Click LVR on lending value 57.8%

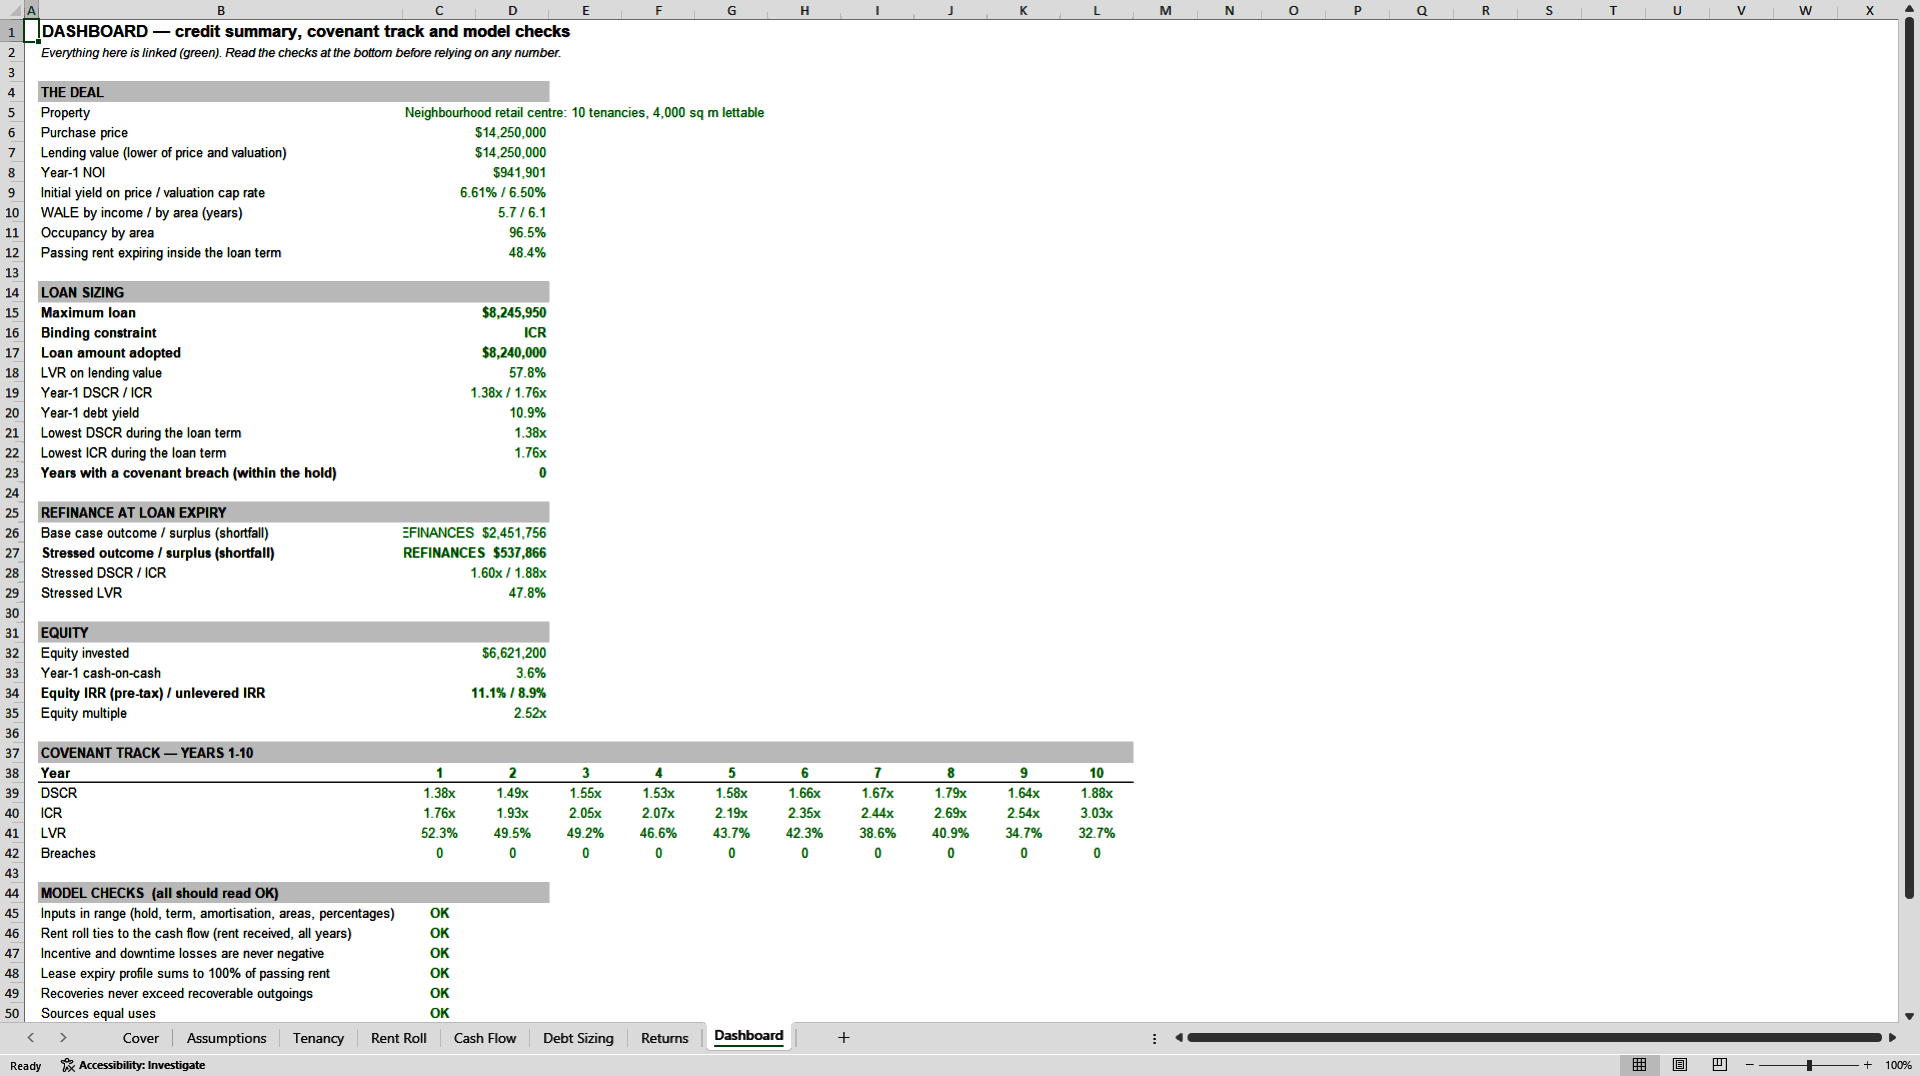pos(527,373)
